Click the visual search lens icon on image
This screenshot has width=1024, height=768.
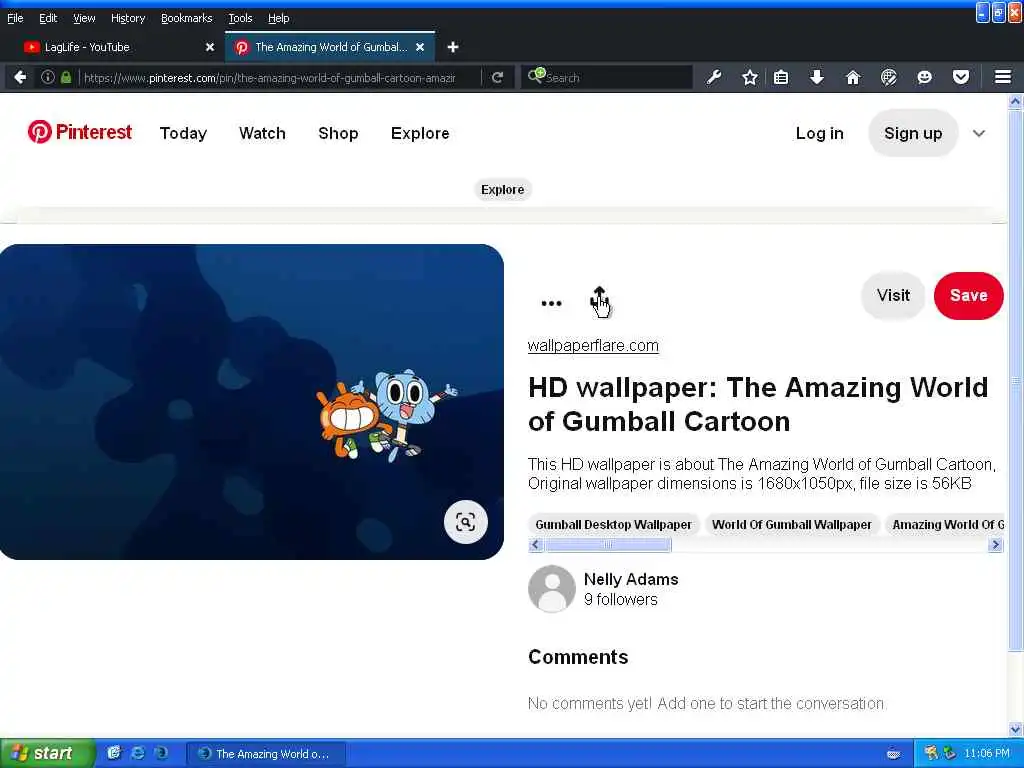pyautogui.click(x=466, y=522)
